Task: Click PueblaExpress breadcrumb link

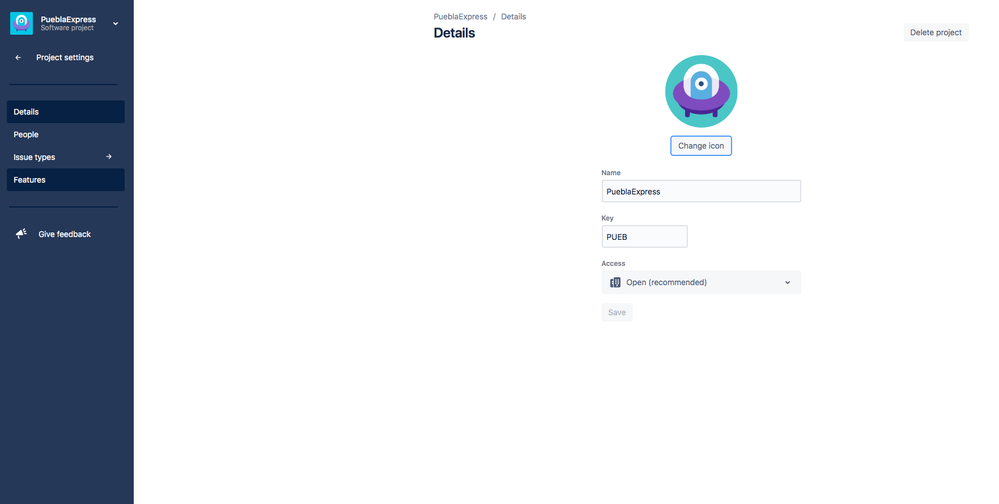Action: 460,17
